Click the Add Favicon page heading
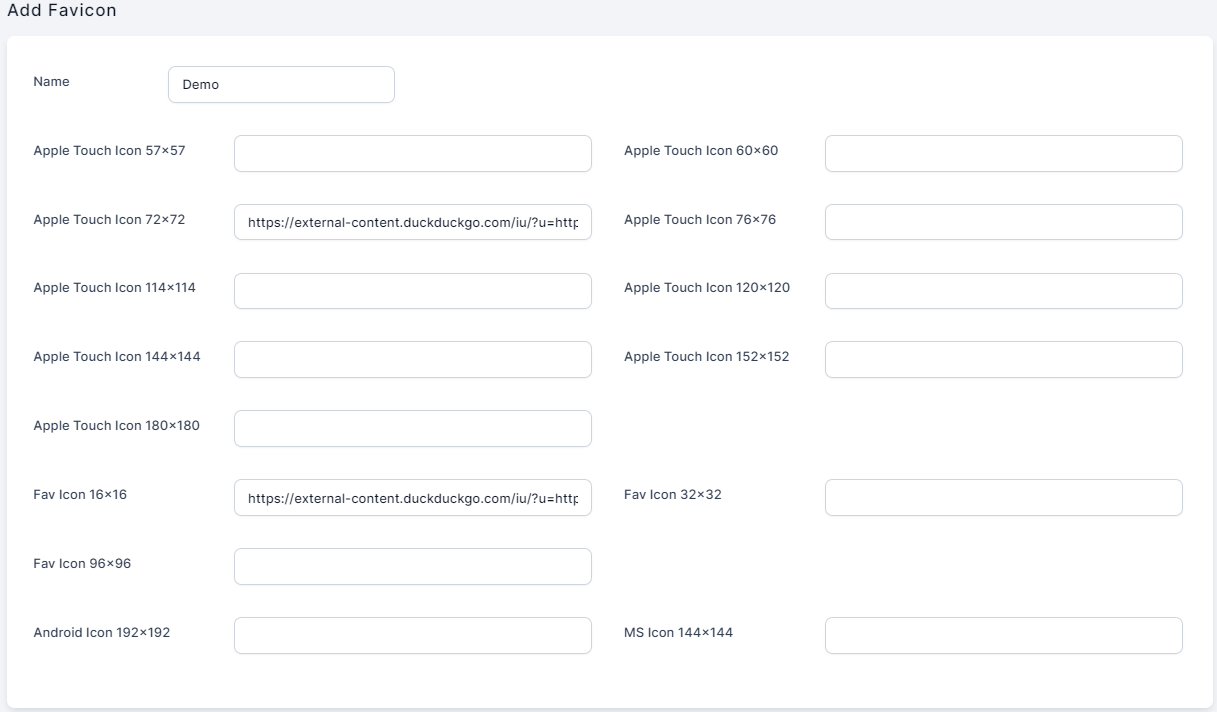The width and height of the screenshot is (1217, 712). click(x=62, y=11)
